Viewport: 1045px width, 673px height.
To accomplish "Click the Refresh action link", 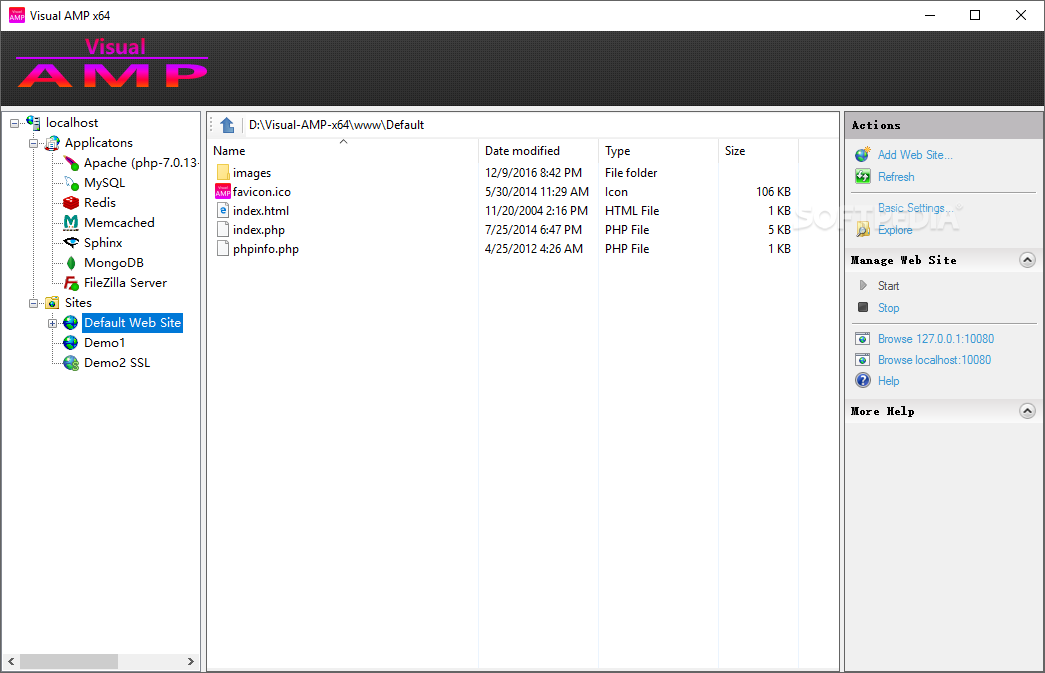I will coord(896,177).
